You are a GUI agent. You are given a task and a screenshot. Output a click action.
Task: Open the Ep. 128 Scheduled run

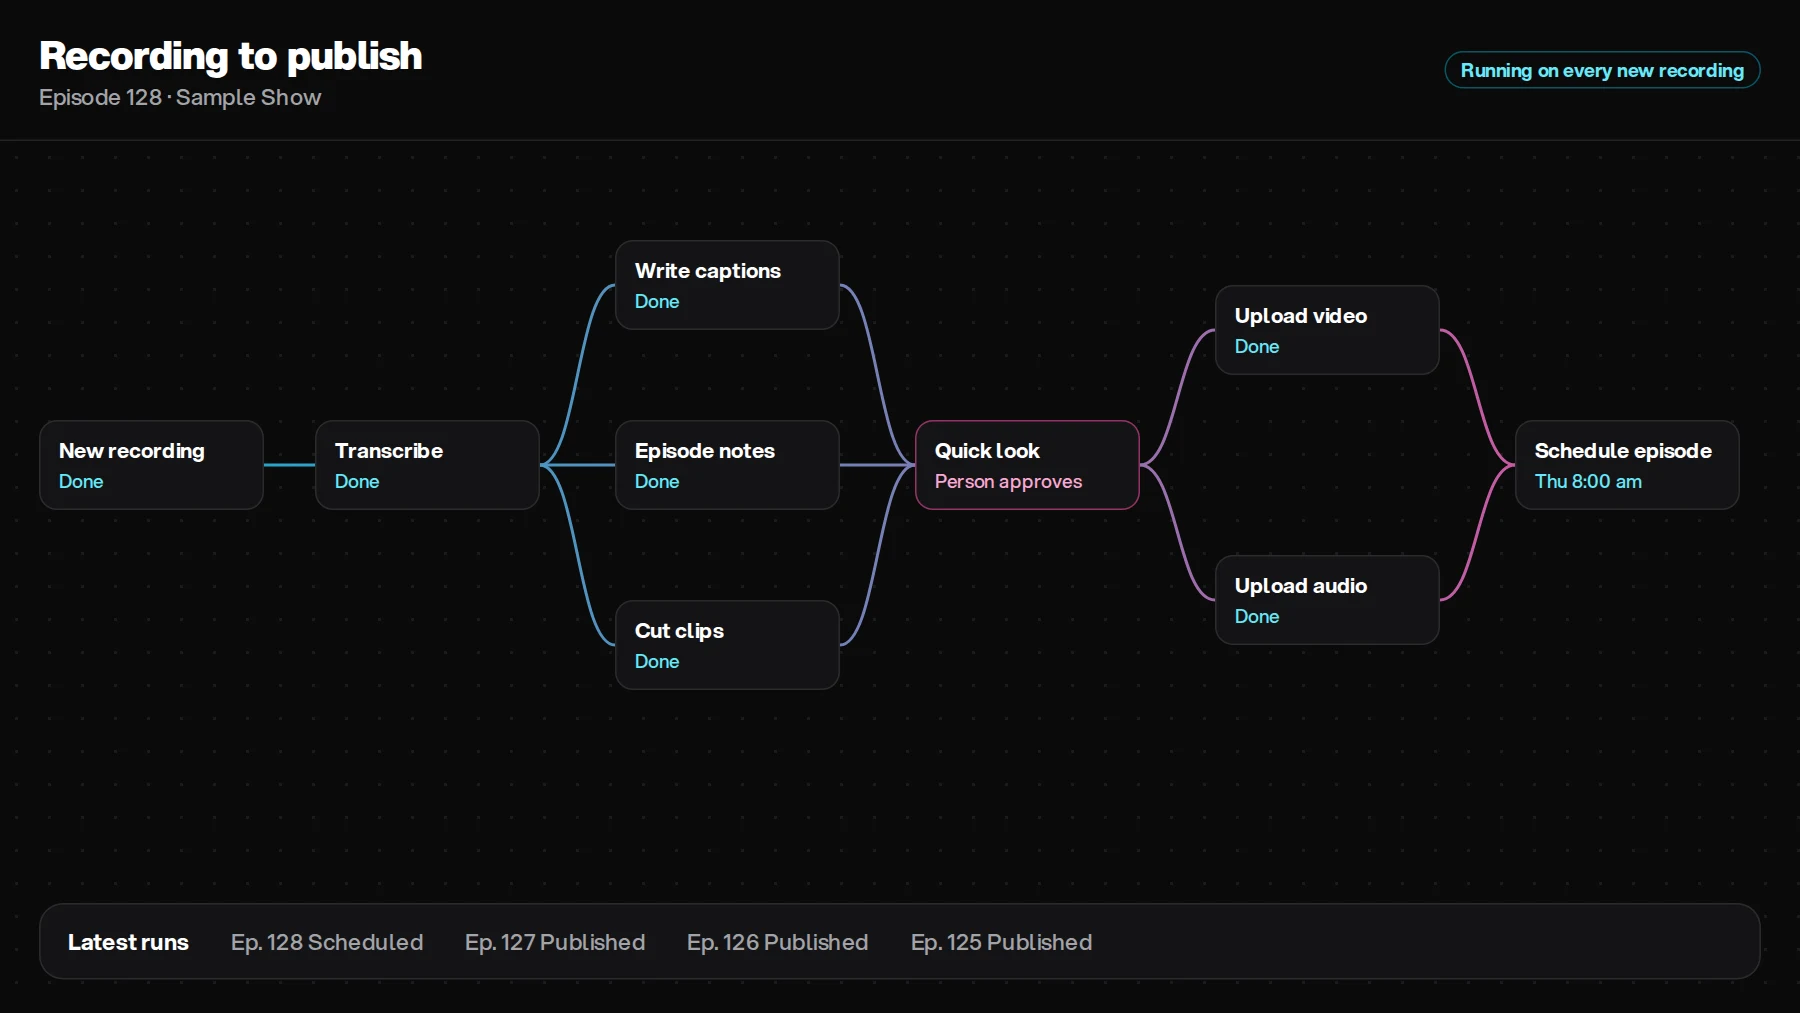[x=327, y=942]
